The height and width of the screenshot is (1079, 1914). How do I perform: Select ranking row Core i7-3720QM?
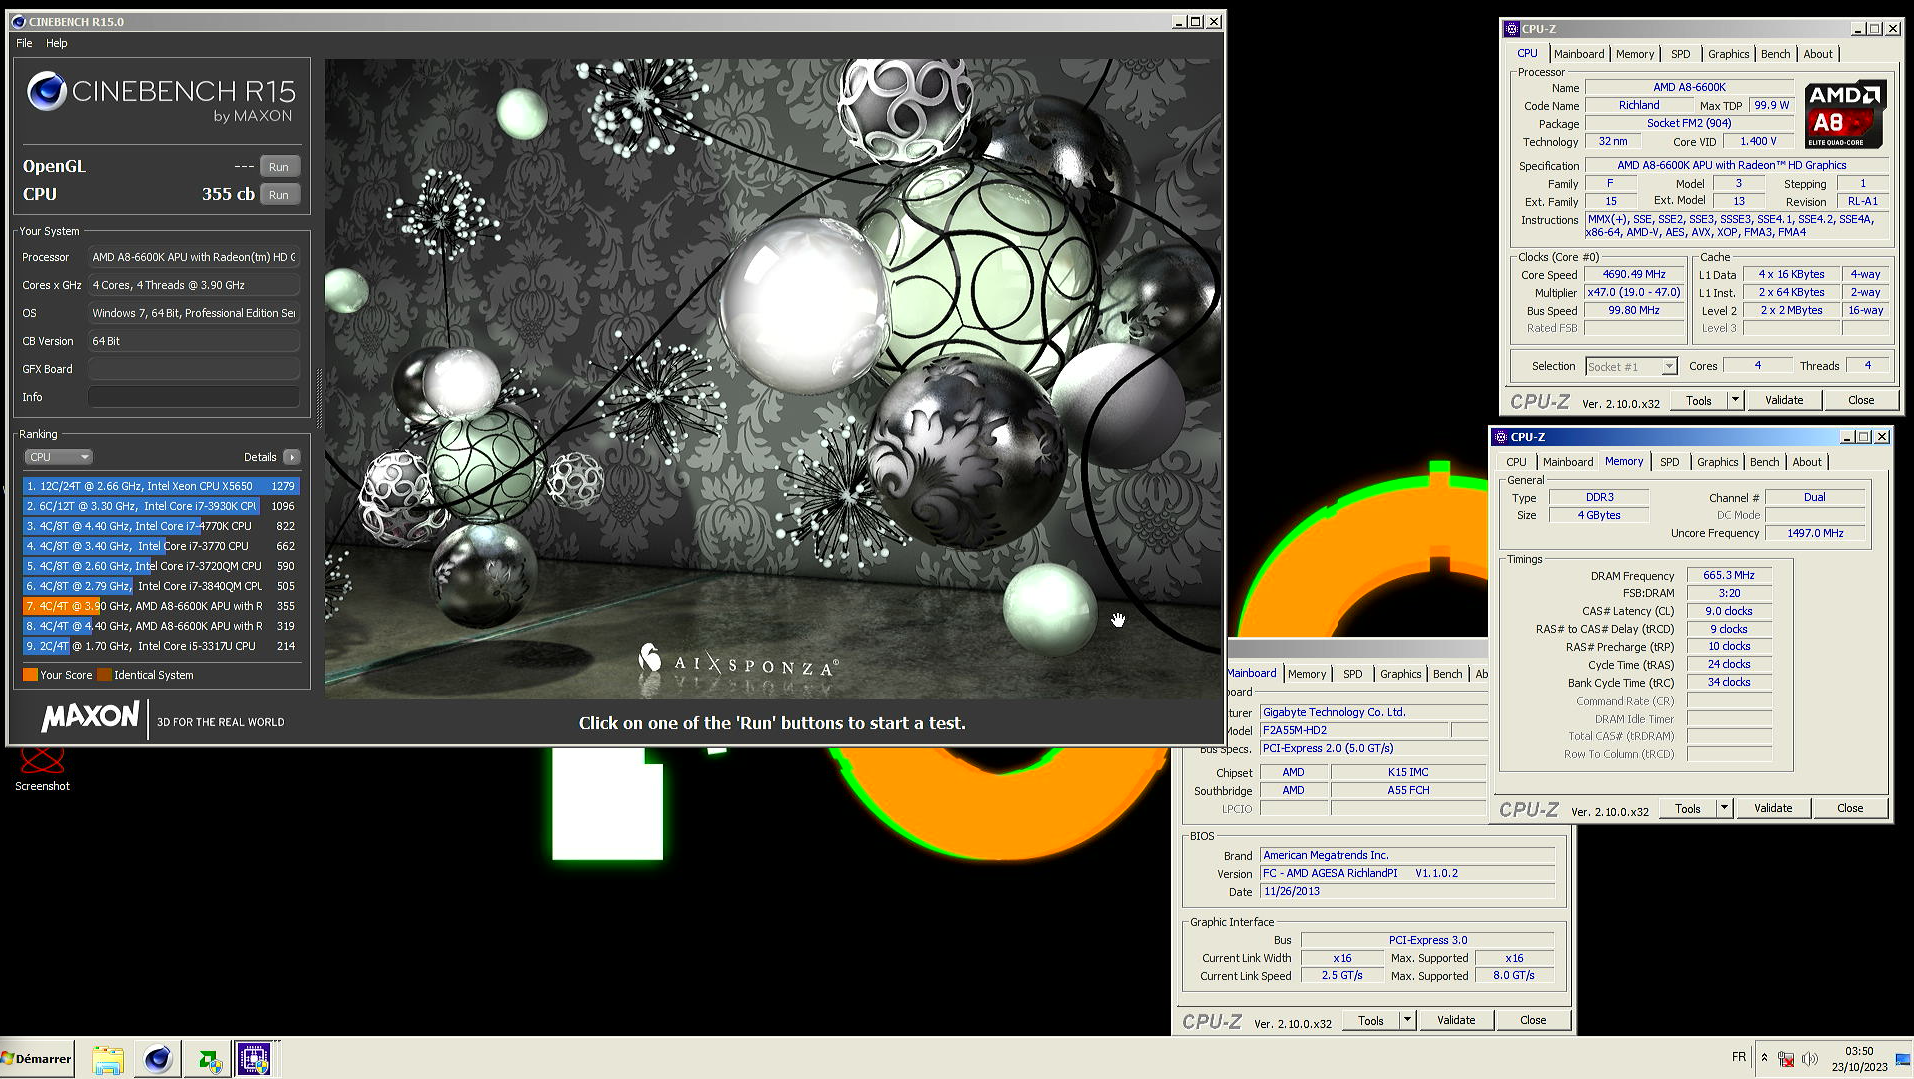(x=161, y=566)
